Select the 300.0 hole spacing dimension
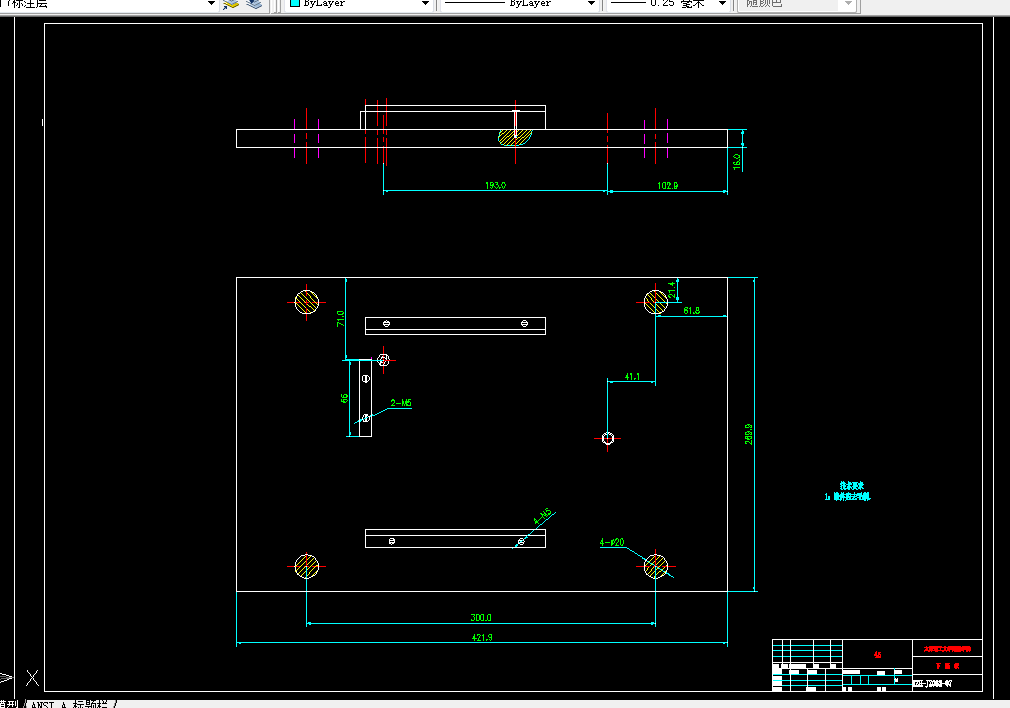Viewport: 1010px width, 708px height. (481, 617)
